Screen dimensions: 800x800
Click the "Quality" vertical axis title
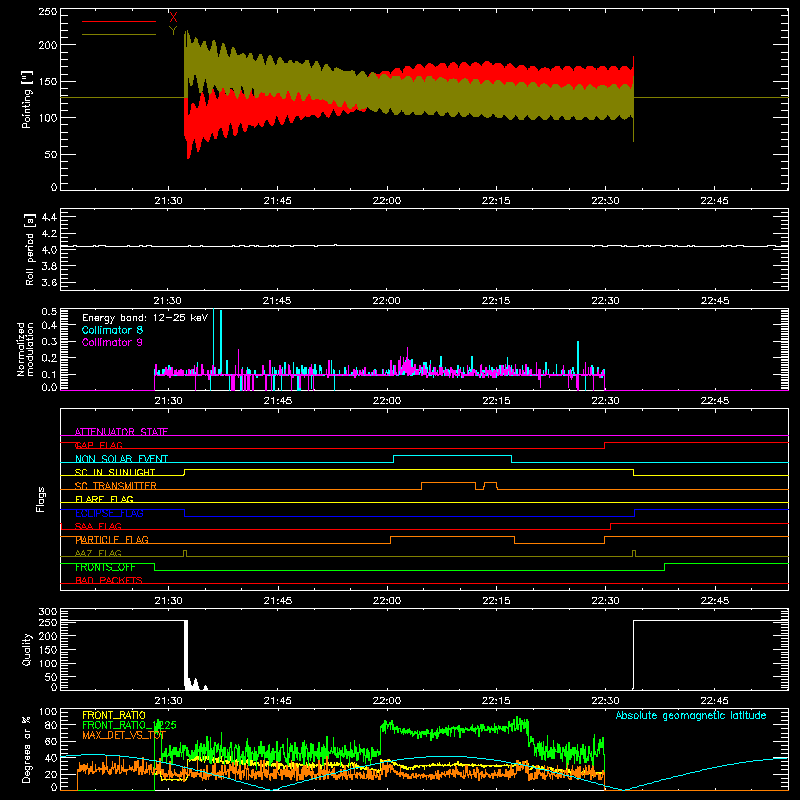coord(27,649)
